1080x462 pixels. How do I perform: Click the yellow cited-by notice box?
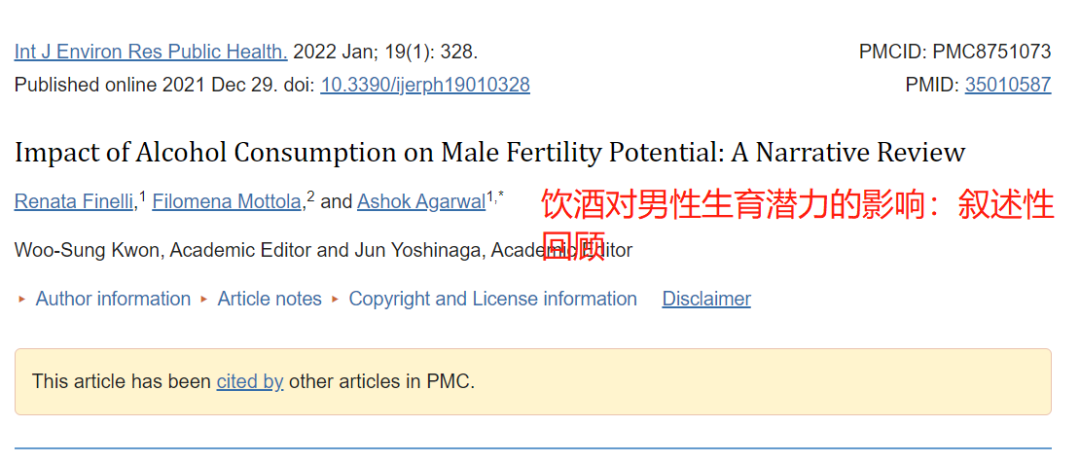(x=533, y=381)
